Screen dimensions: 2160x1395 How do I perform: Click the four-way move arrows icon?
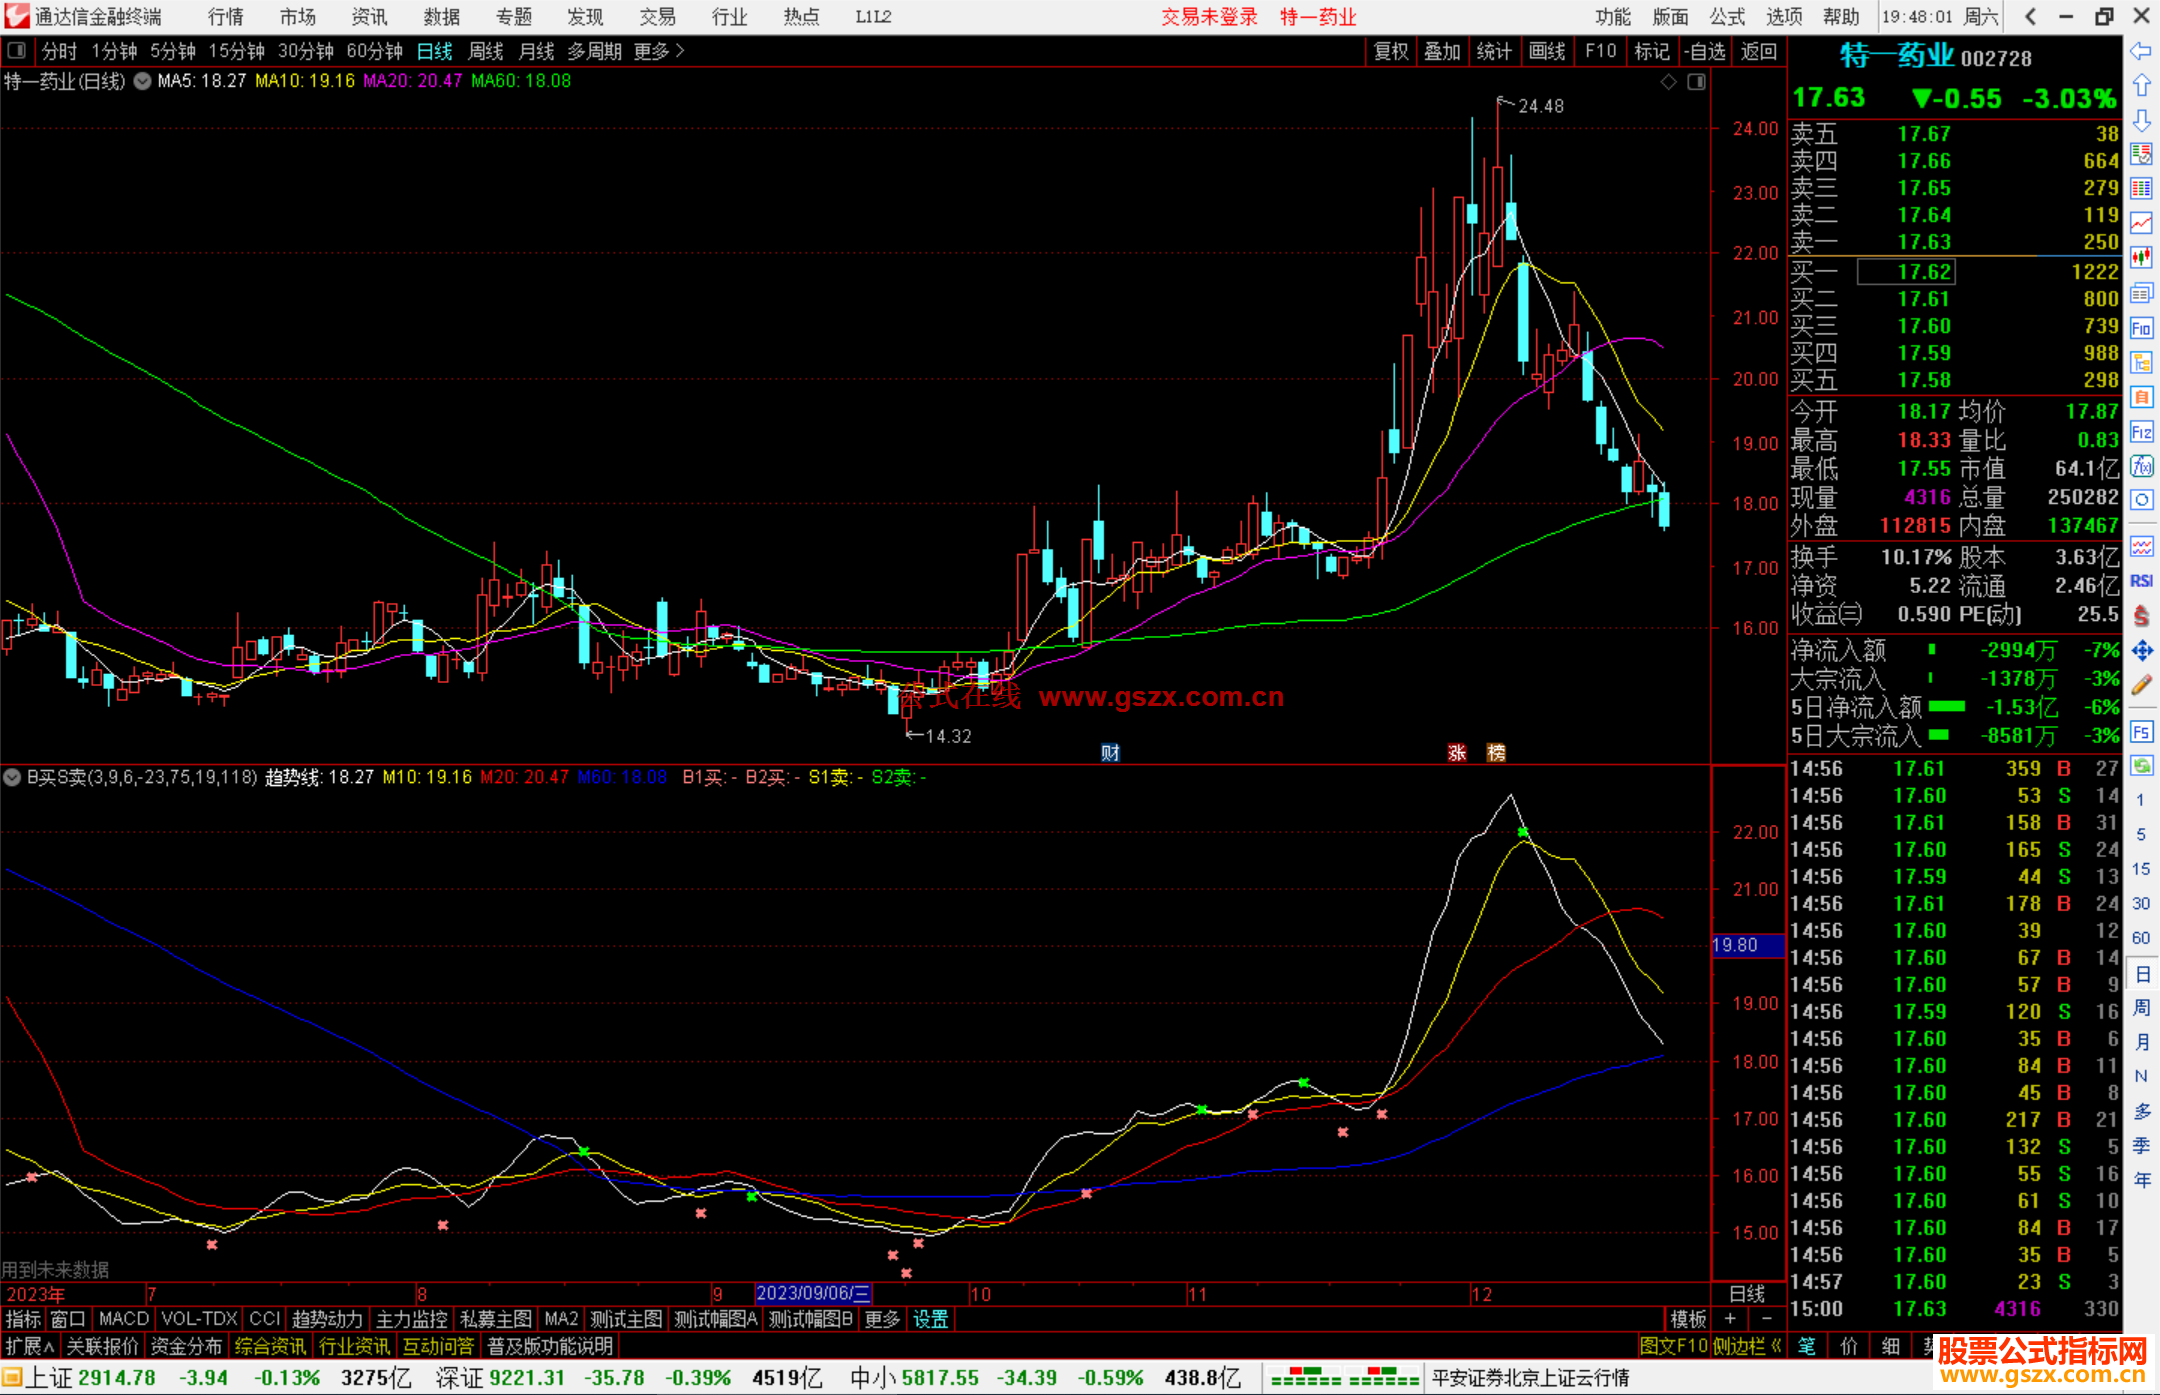pyautogui.click(x=2141, y=651)
